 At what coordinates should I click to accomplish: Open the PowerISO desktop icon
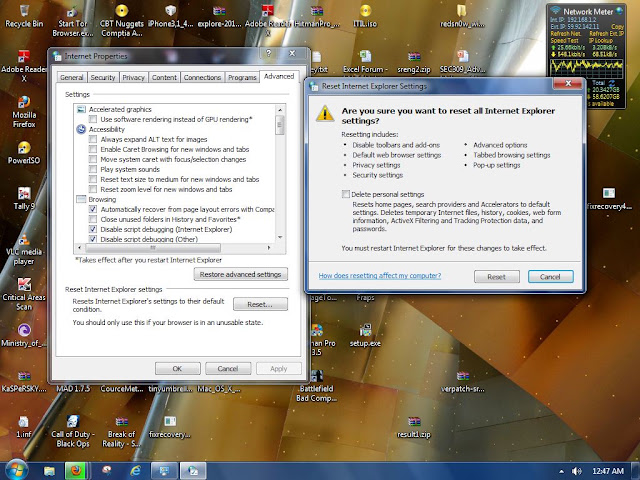(24, 152)
